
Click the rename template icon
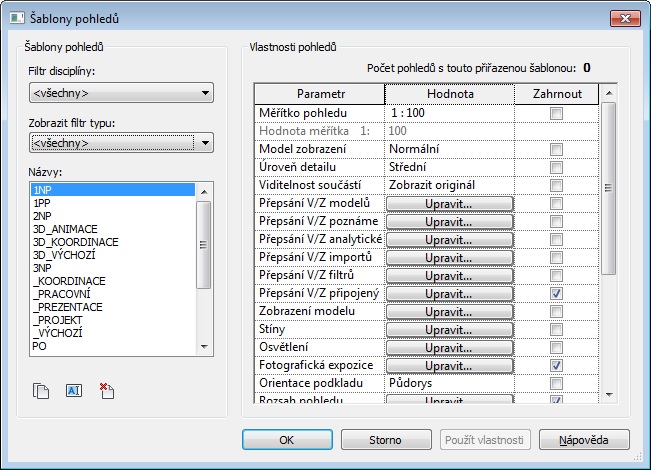(x=73, y=391)
